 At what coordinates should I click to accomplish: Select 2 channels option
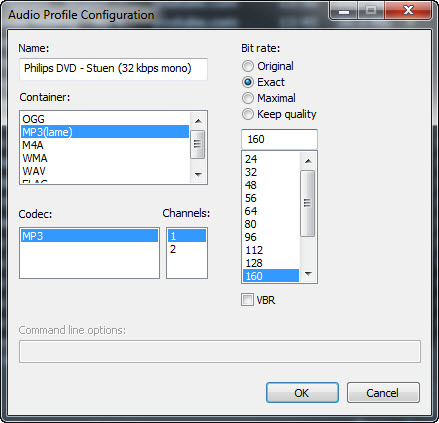click(187, 249)
